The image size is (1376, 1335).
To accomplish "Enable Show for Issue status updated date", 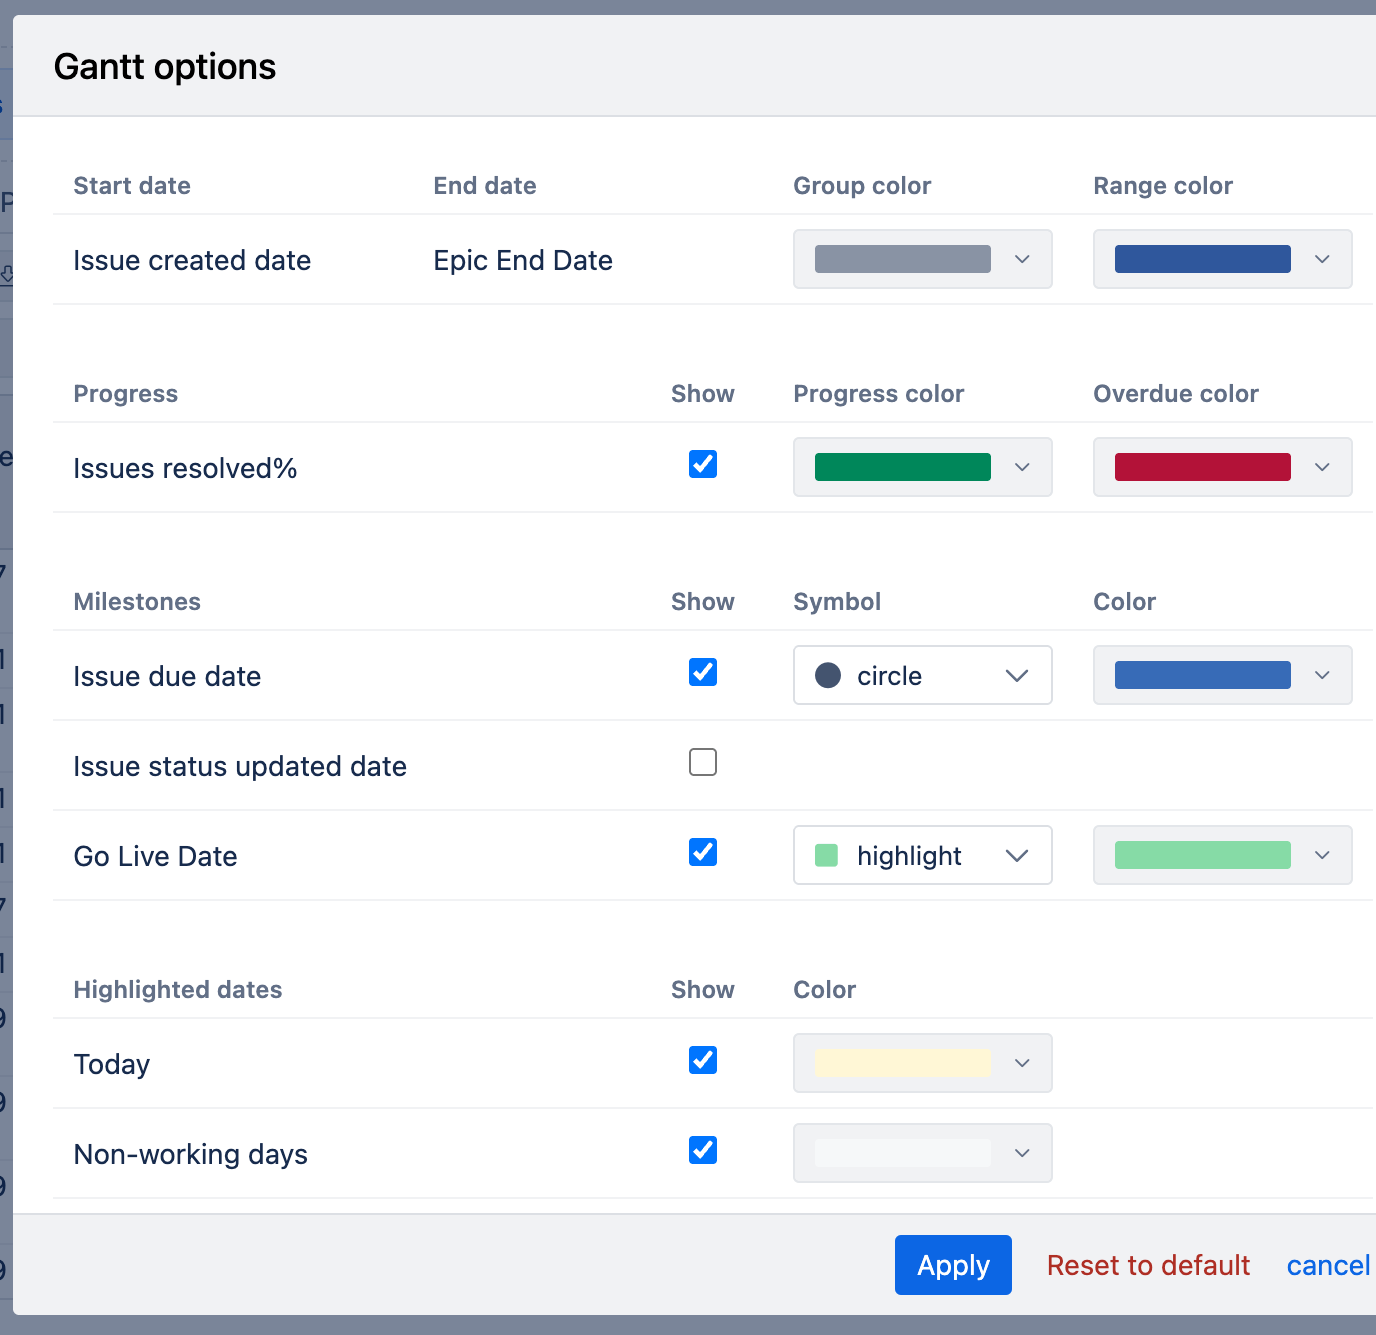I will coord(703,762).
